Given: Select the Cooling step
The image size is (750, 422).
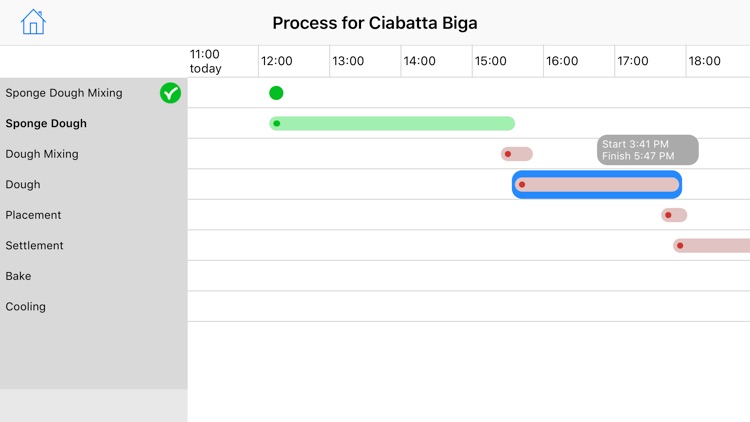Looking at the screenshot, I should click(26, 307).
